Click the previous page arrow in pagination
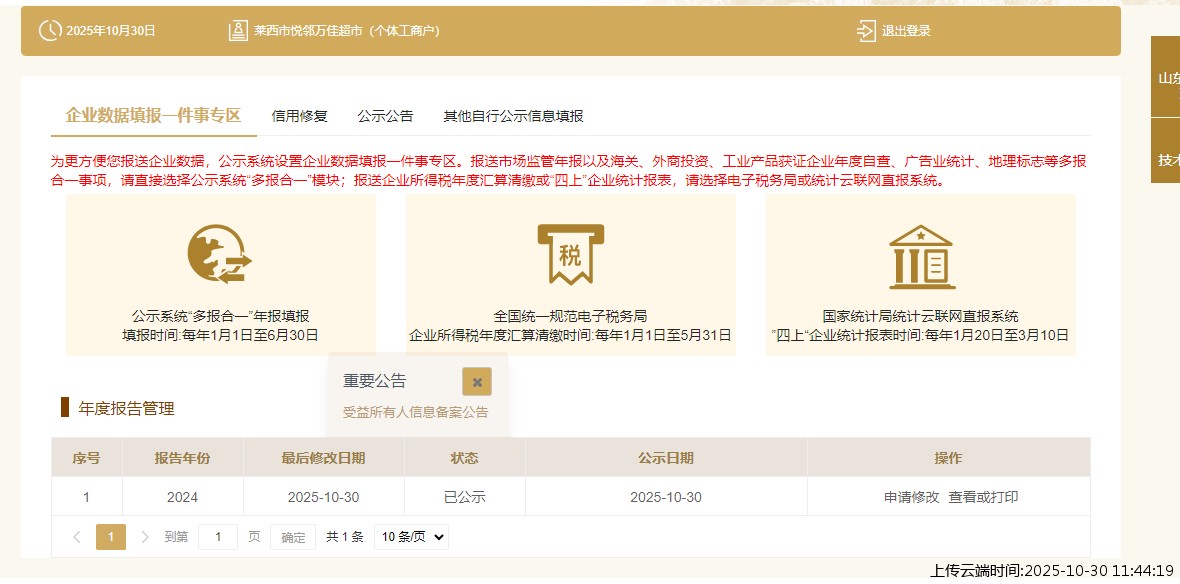This screenshot has width=1180, height=584. (x=78, y=537)
